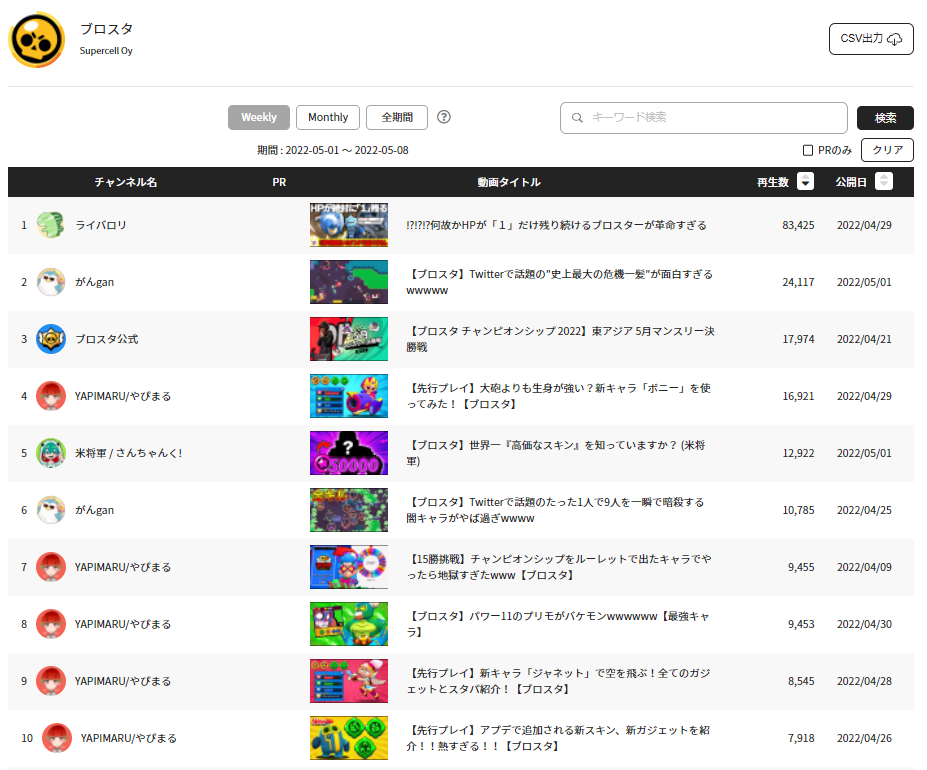Click the クリア clear button

887,150
